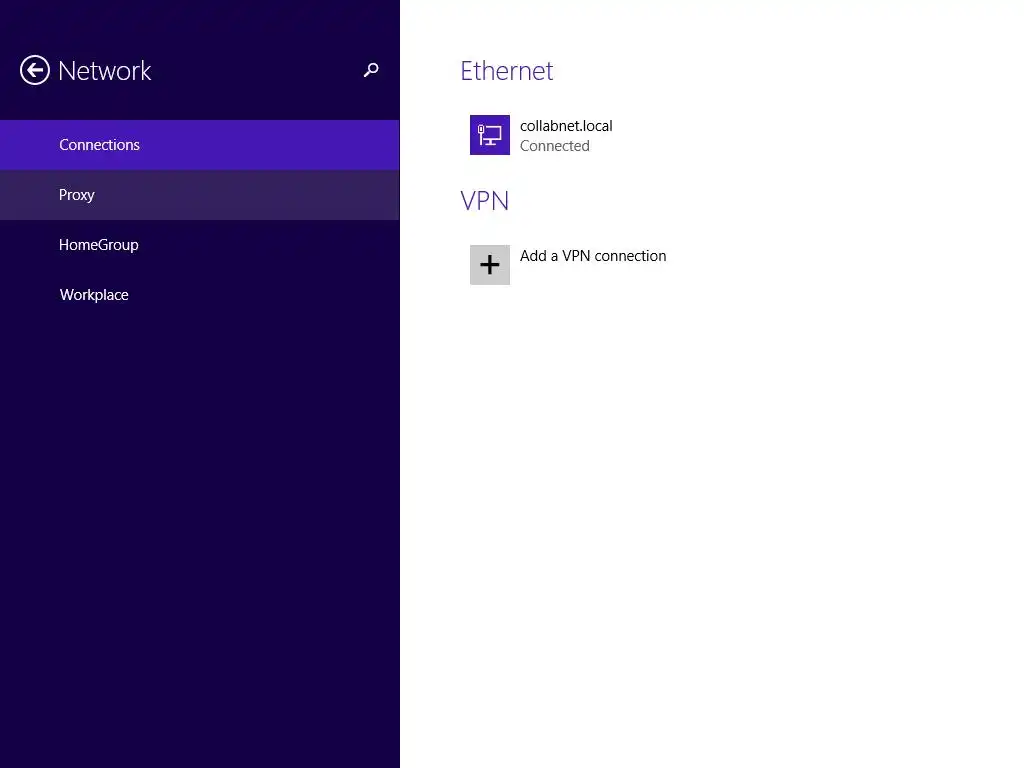This screenshot has height=768, width=1024.
Task: Click the back arrow beside Network
Action: [x=35, y=70]
